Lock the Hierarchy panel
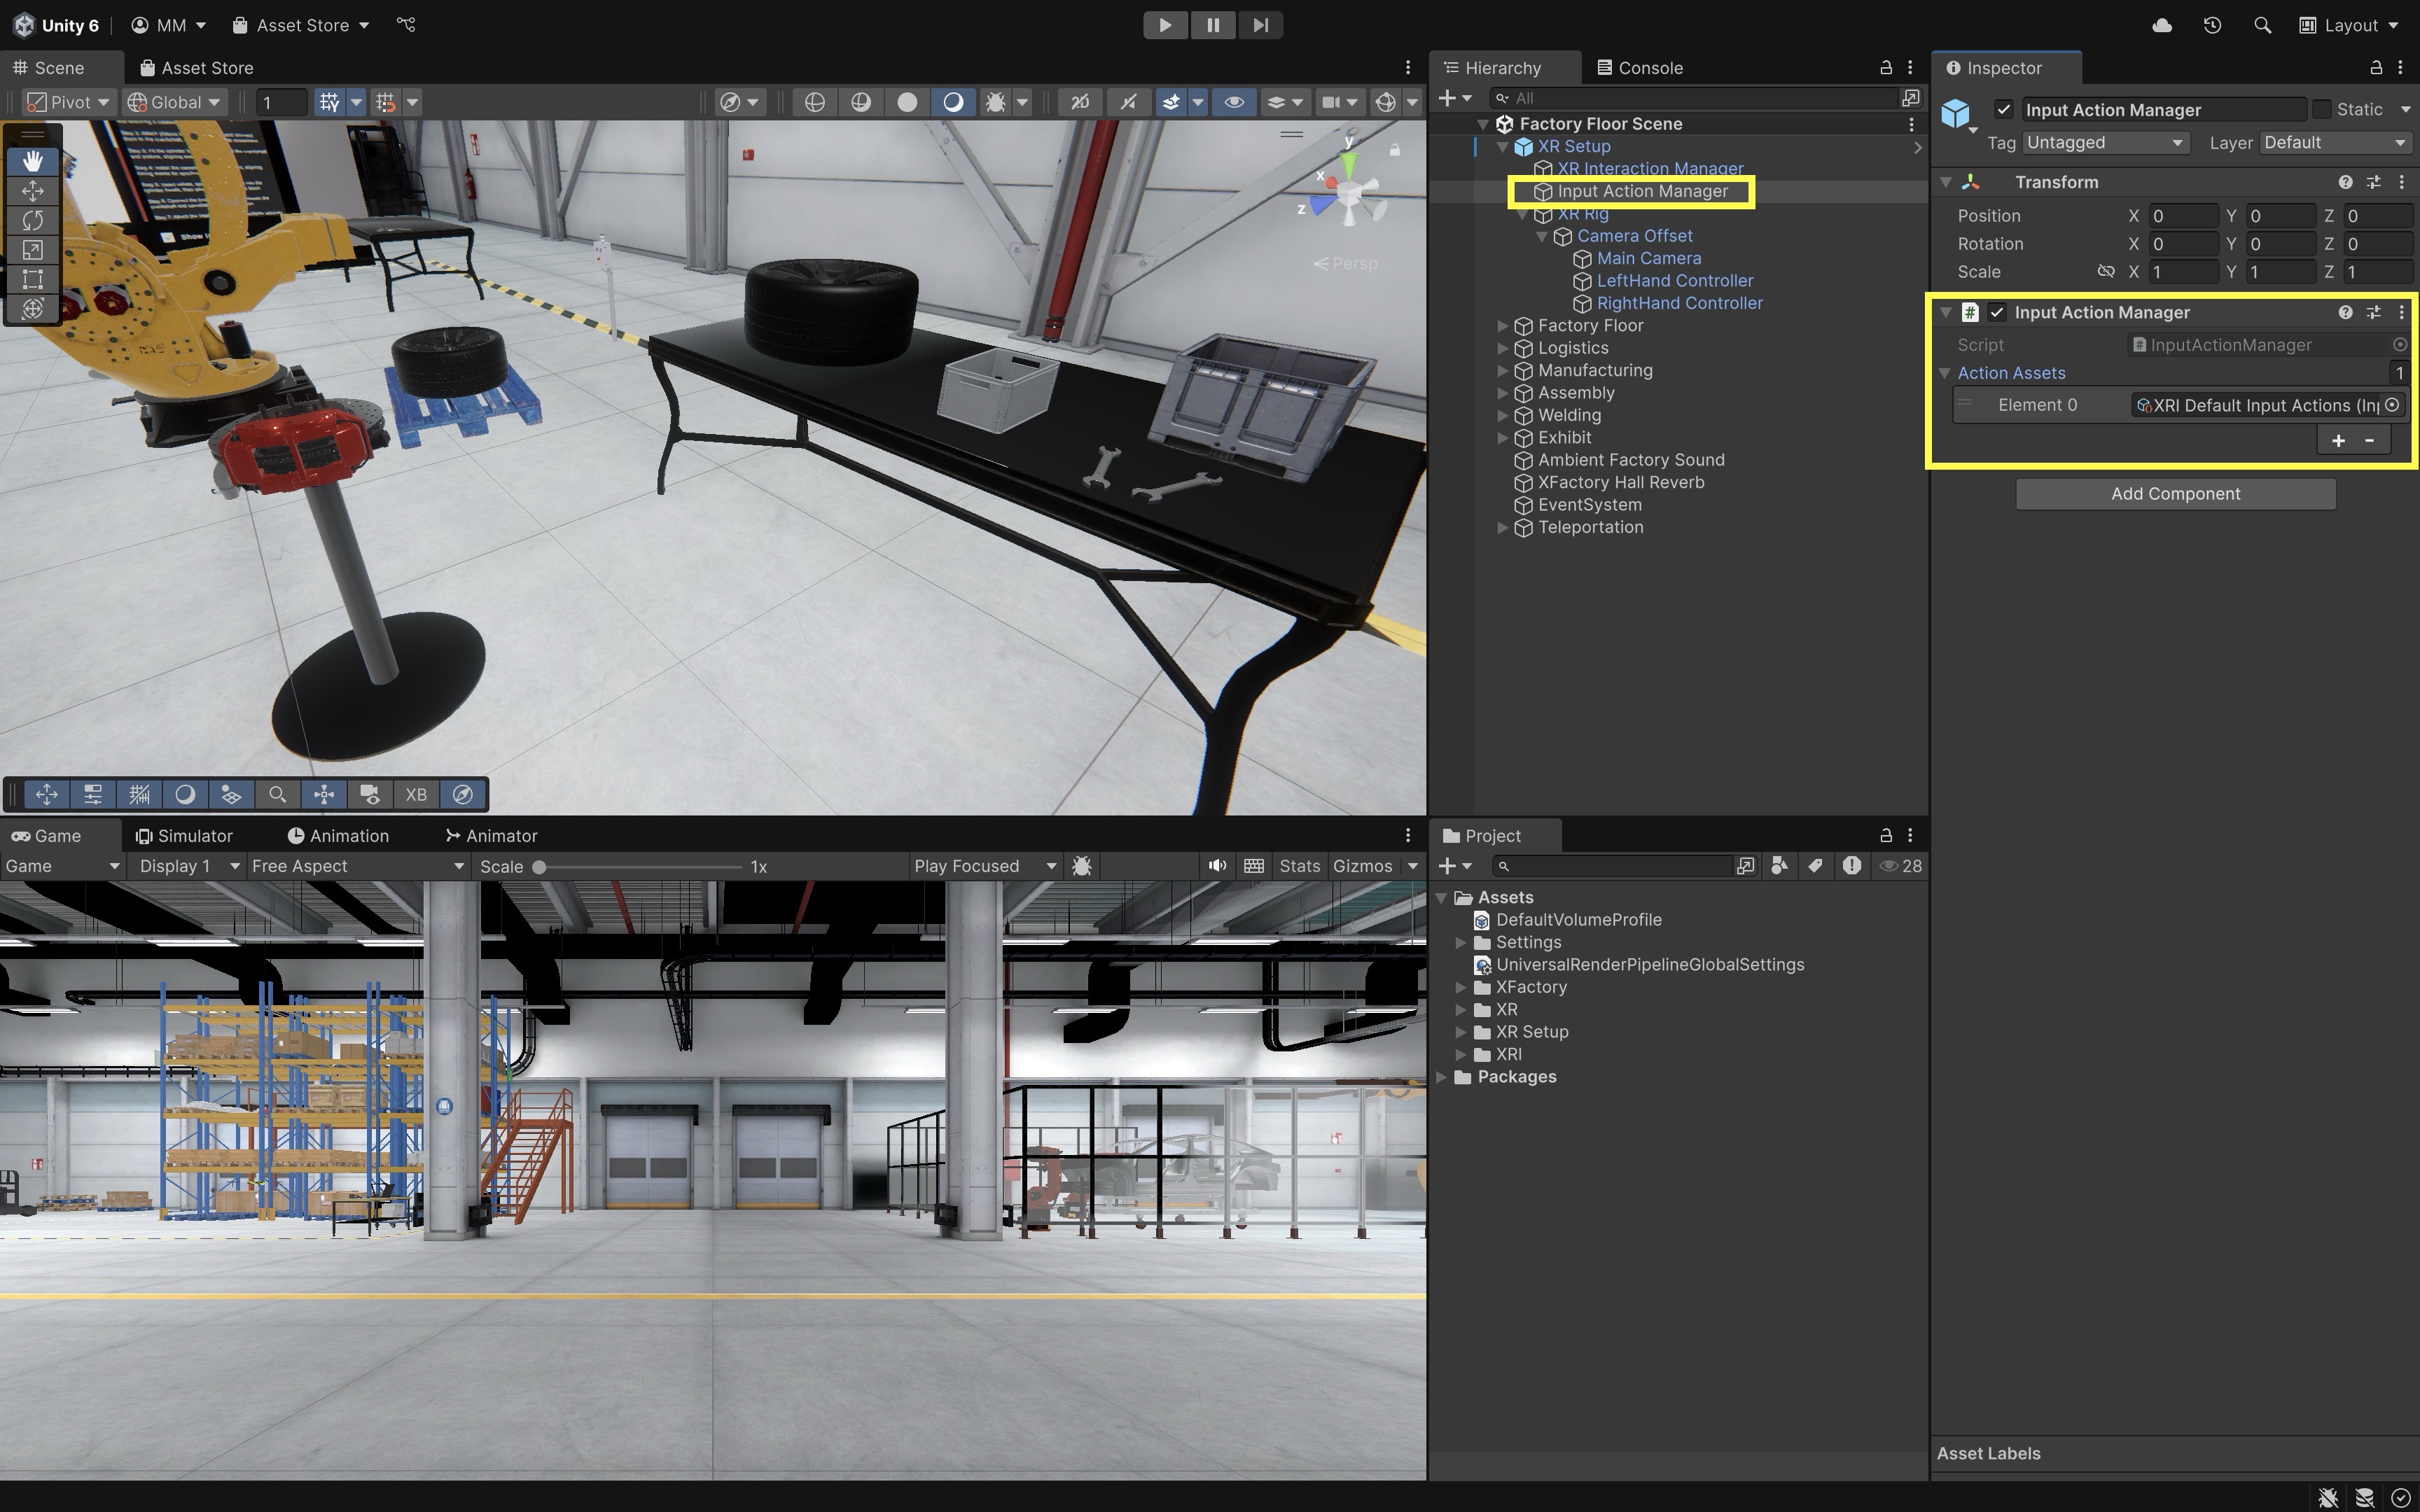The height and width of the screenshot is (1512, 2420). pyautogui.click(x=1886, y=68)
